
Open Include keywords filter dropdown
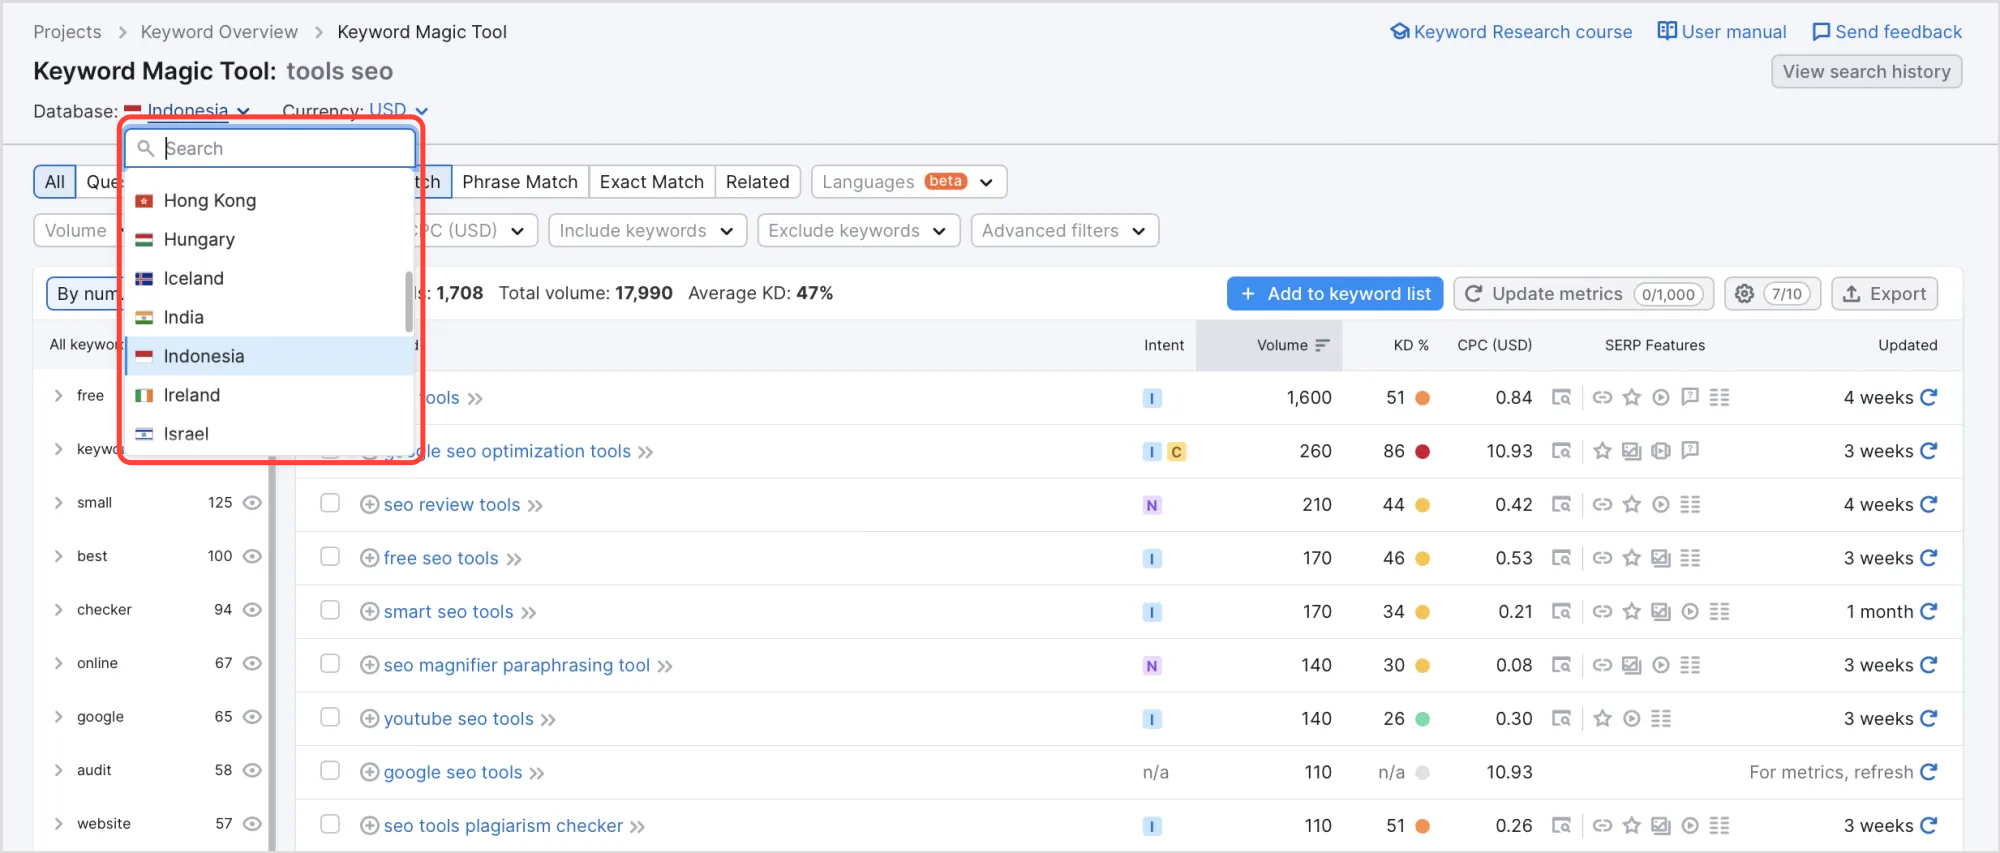(647, 231)
